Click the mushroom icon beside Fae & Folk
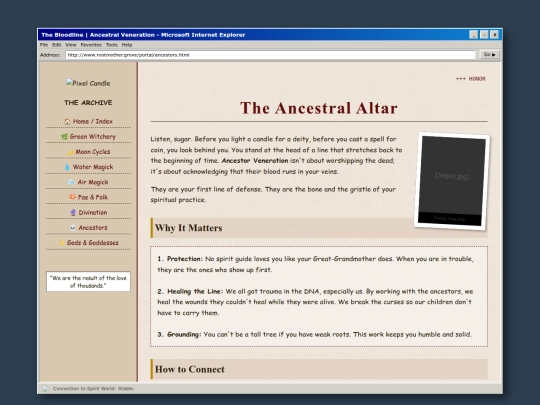This screenshot has height=405, width=540. [72, 197]
